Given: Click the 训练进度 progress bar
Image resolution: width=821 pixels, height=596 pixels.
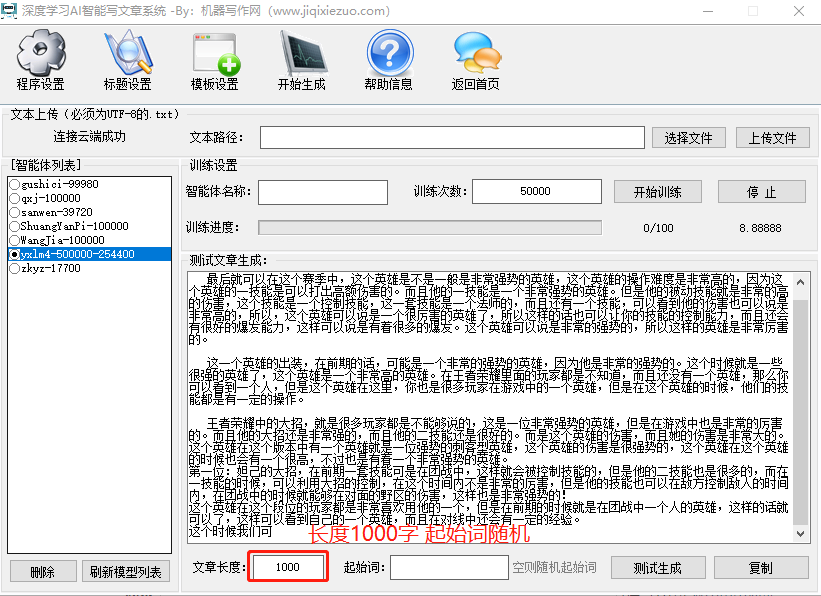Looking at the screenshot, I should point(429,228).
